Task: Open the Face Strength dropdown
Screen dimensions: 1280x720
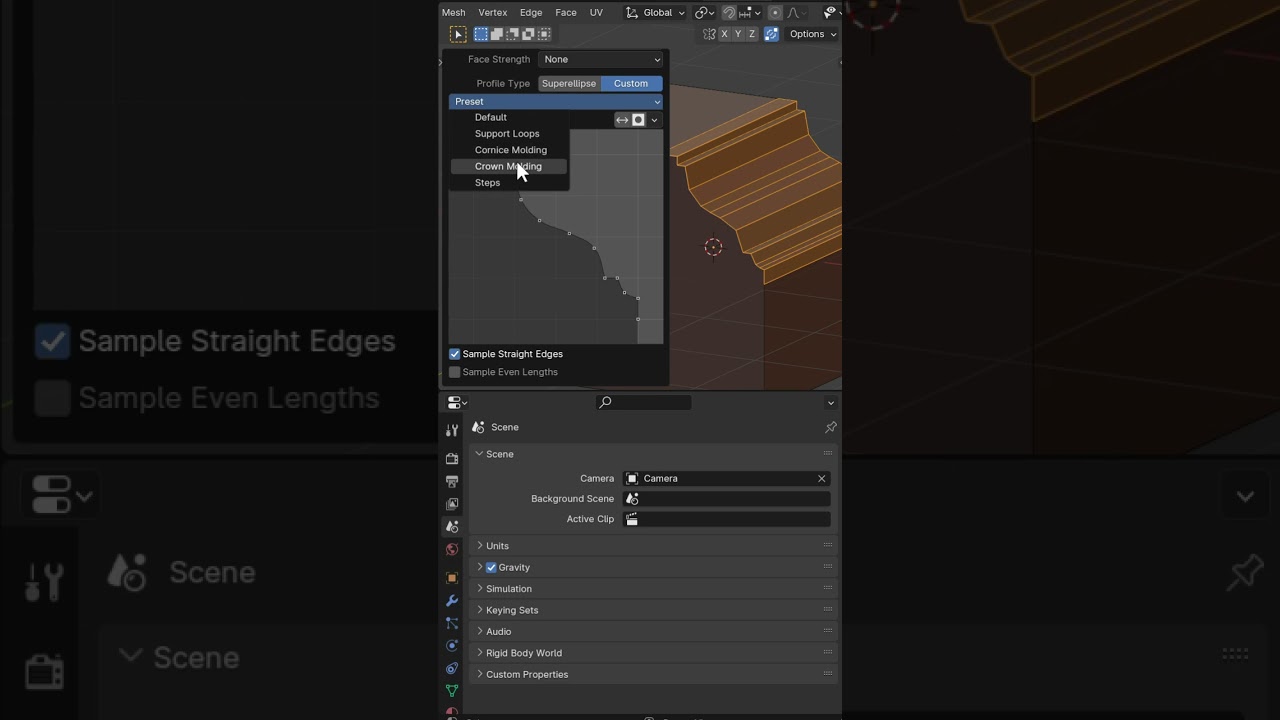Action: tap(600, 59)
